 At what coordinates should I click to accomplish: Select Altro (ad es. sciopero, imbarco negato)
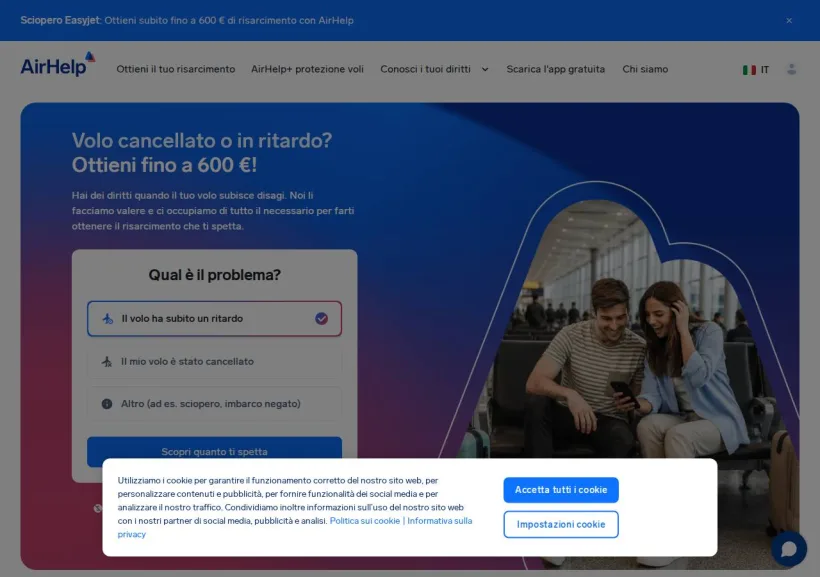point(214,404)
